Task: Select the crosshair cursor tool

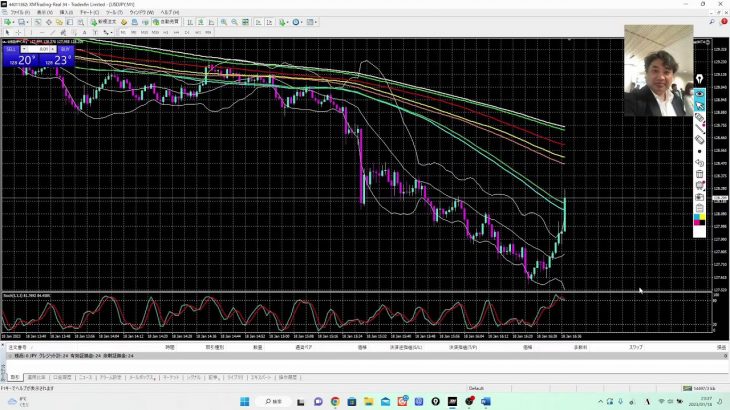Action: tap(19, 32)
